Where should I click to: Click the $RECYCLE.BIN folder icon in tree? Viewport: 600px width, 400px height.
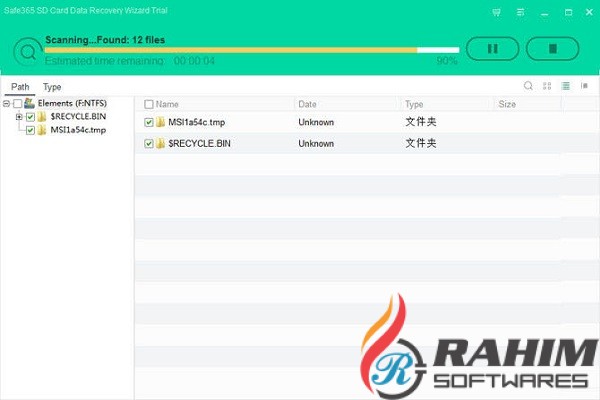click(x=42, y=116)
